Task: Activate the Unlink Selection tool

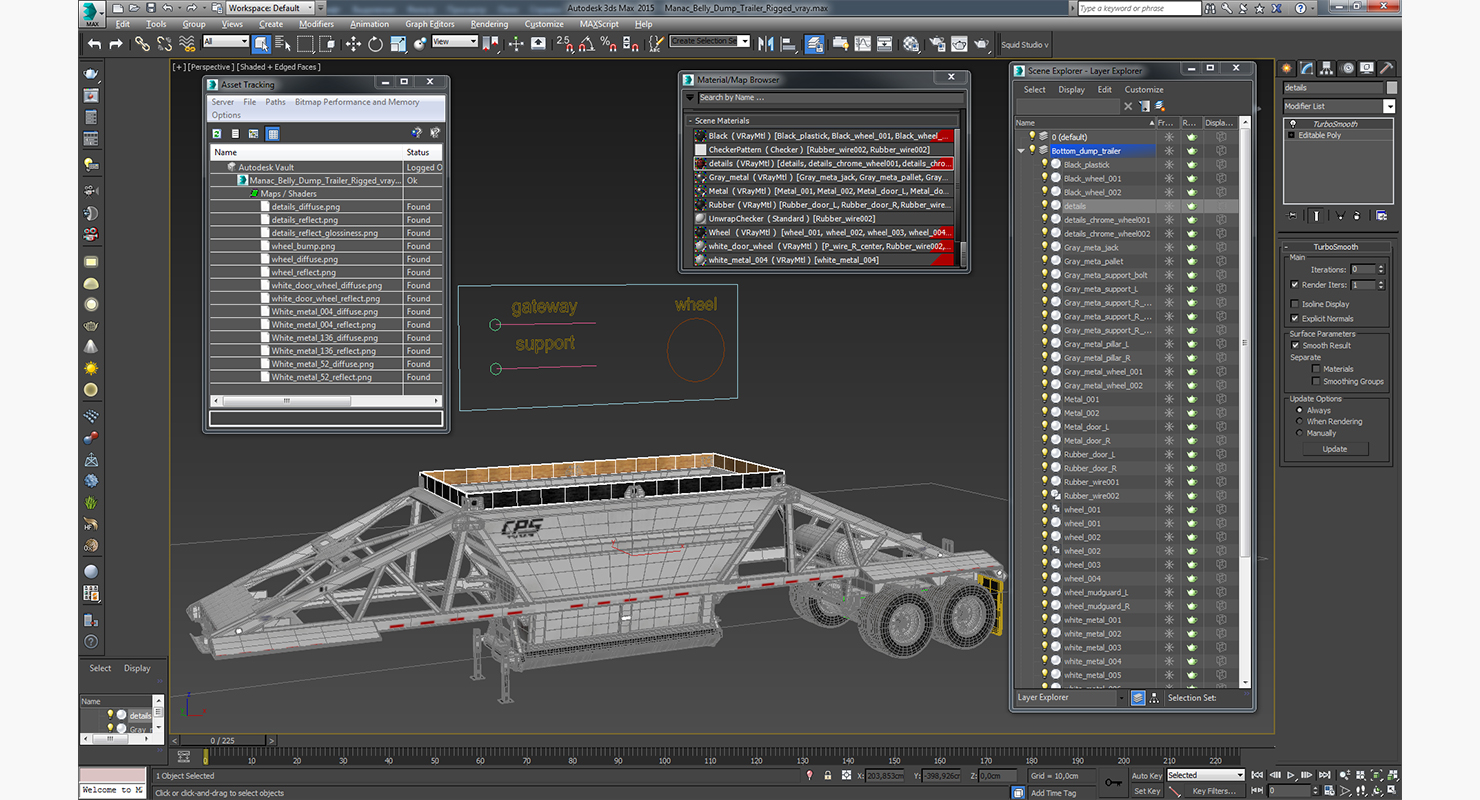Action: 164,44
